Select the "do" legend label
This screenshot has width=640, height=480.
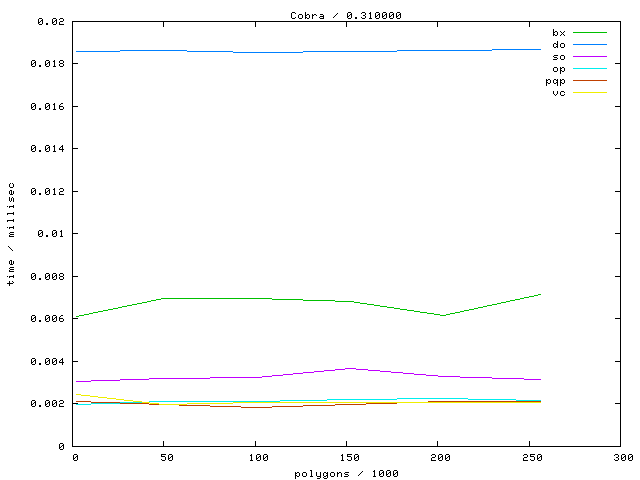click(558, 45)
